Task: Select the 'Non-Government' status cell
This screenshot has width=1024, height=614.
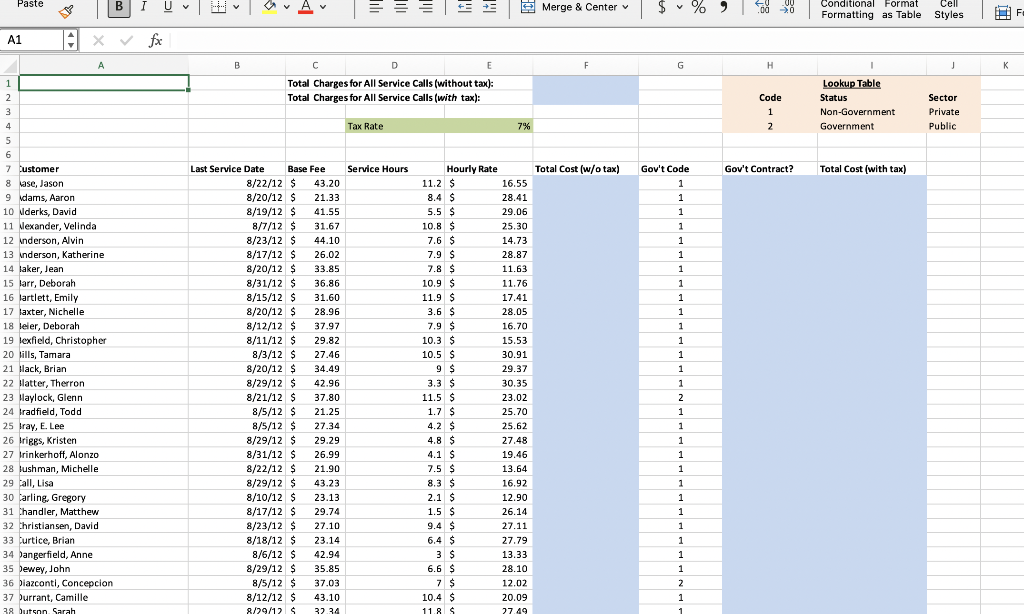Action: (x=872, y=112)
